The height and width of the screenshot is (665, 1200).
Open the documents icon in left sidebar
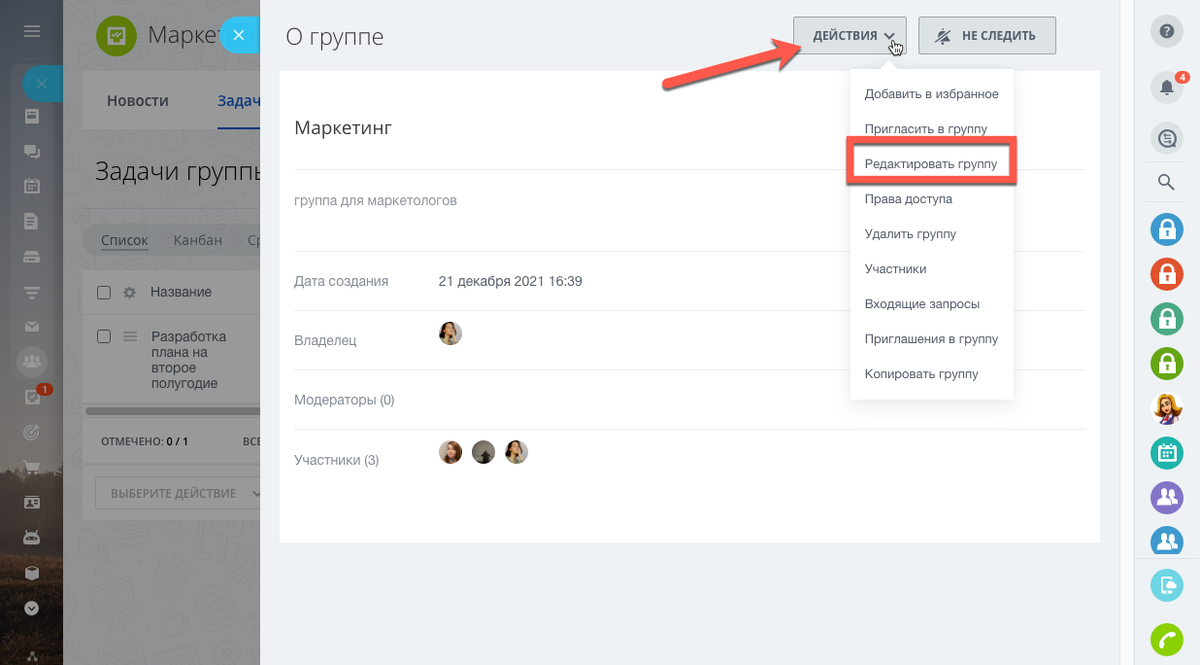coord(31,220)
